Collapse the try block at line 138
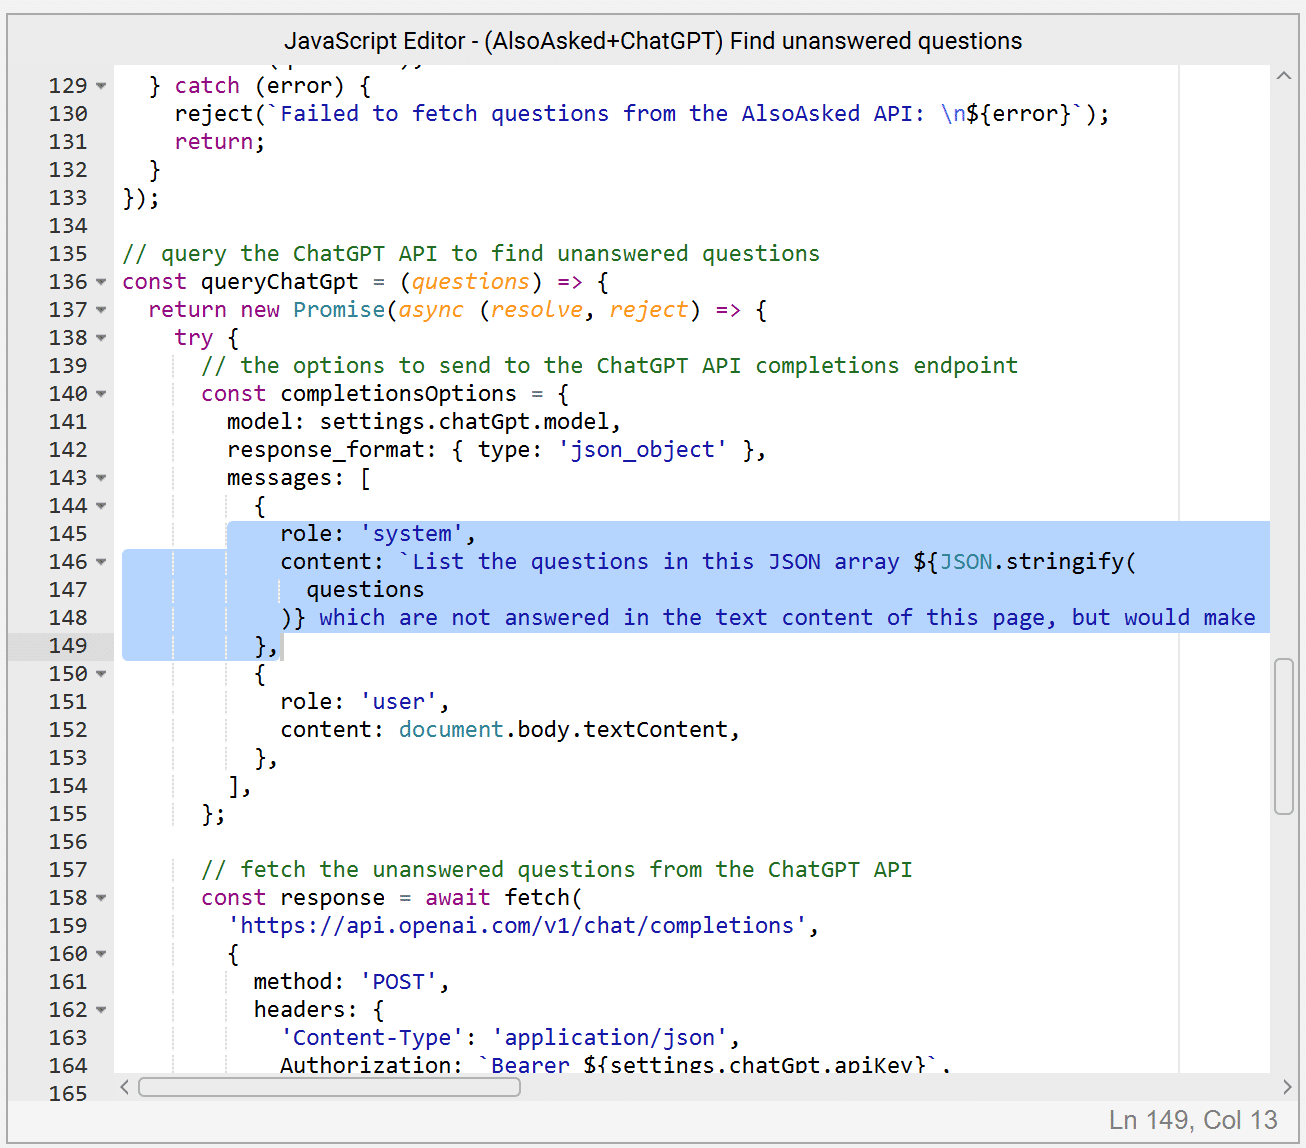Screen dimensions: 1306x1148 (x=101, y=338)
